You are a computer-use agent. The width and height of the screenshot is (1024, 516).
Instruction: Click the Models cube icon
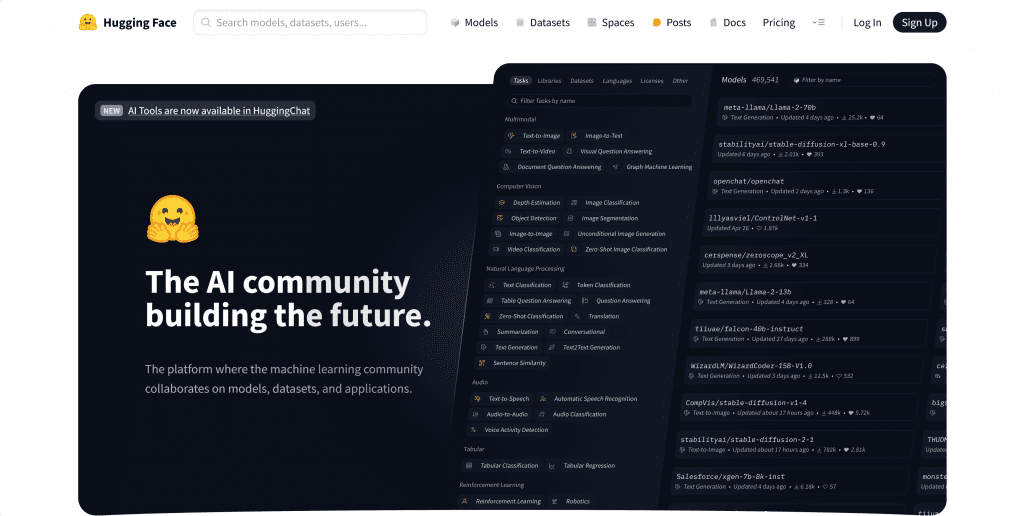click(455, 23)
